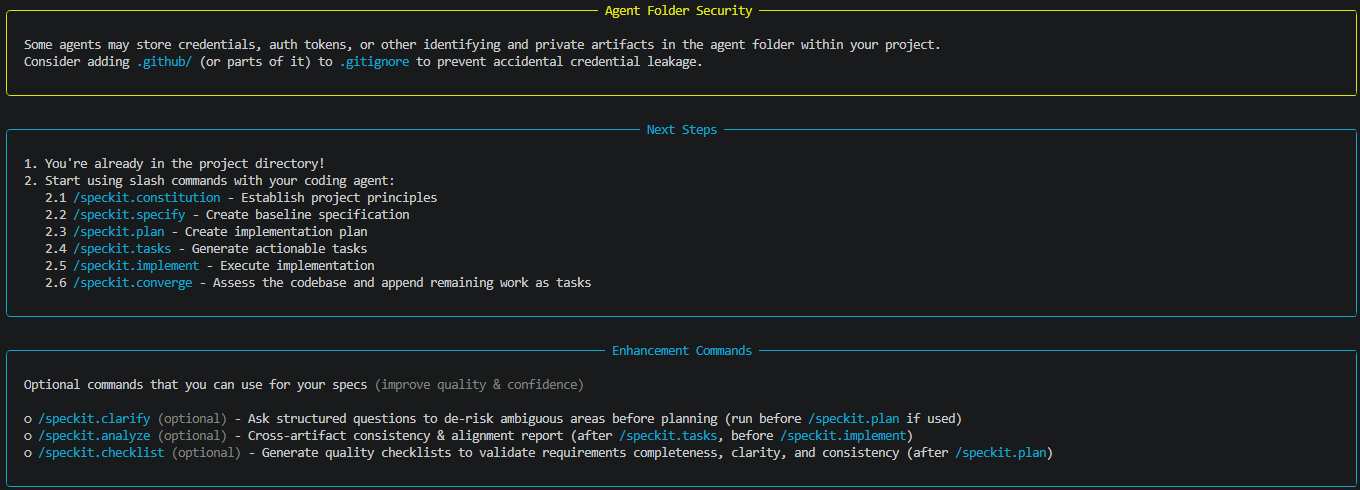Click 'Establish project principles' description

pyautogui.click(x=339, y=198)
